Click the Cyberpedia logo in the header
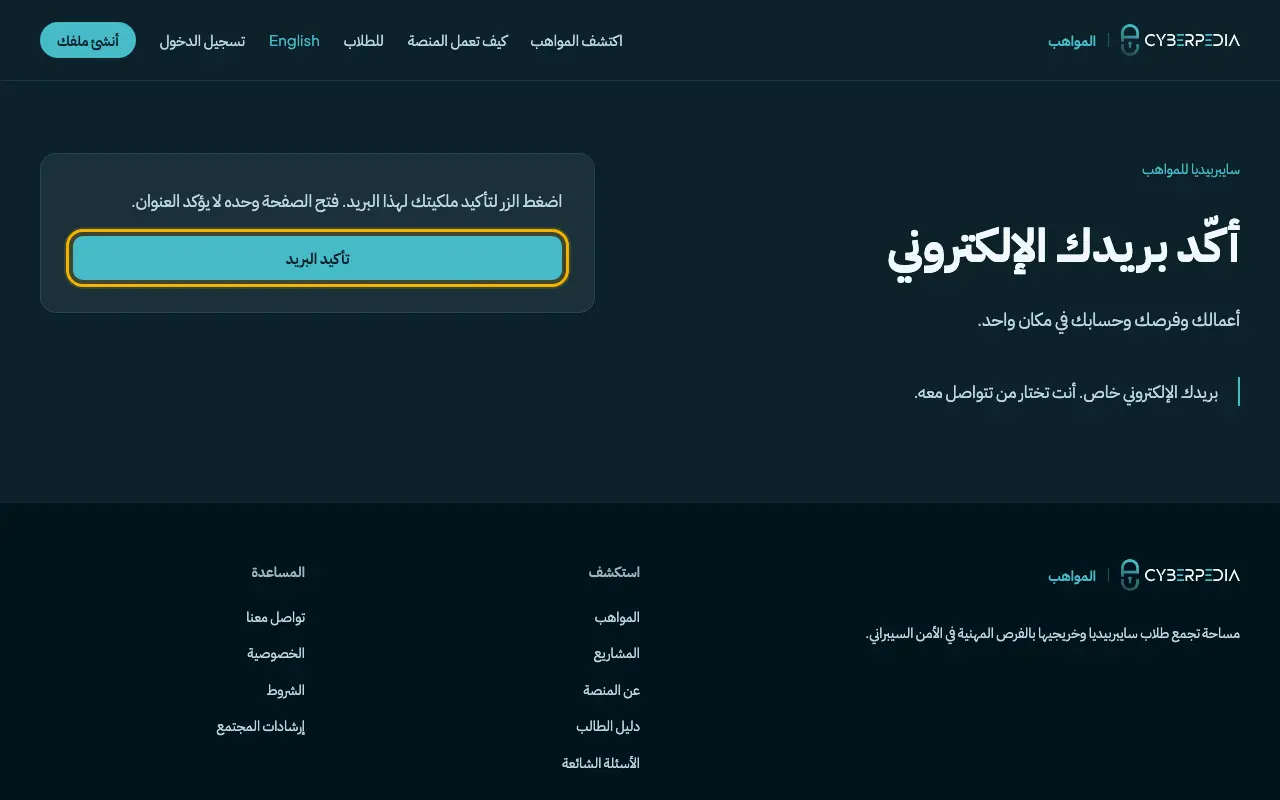 pos(1180,40)
